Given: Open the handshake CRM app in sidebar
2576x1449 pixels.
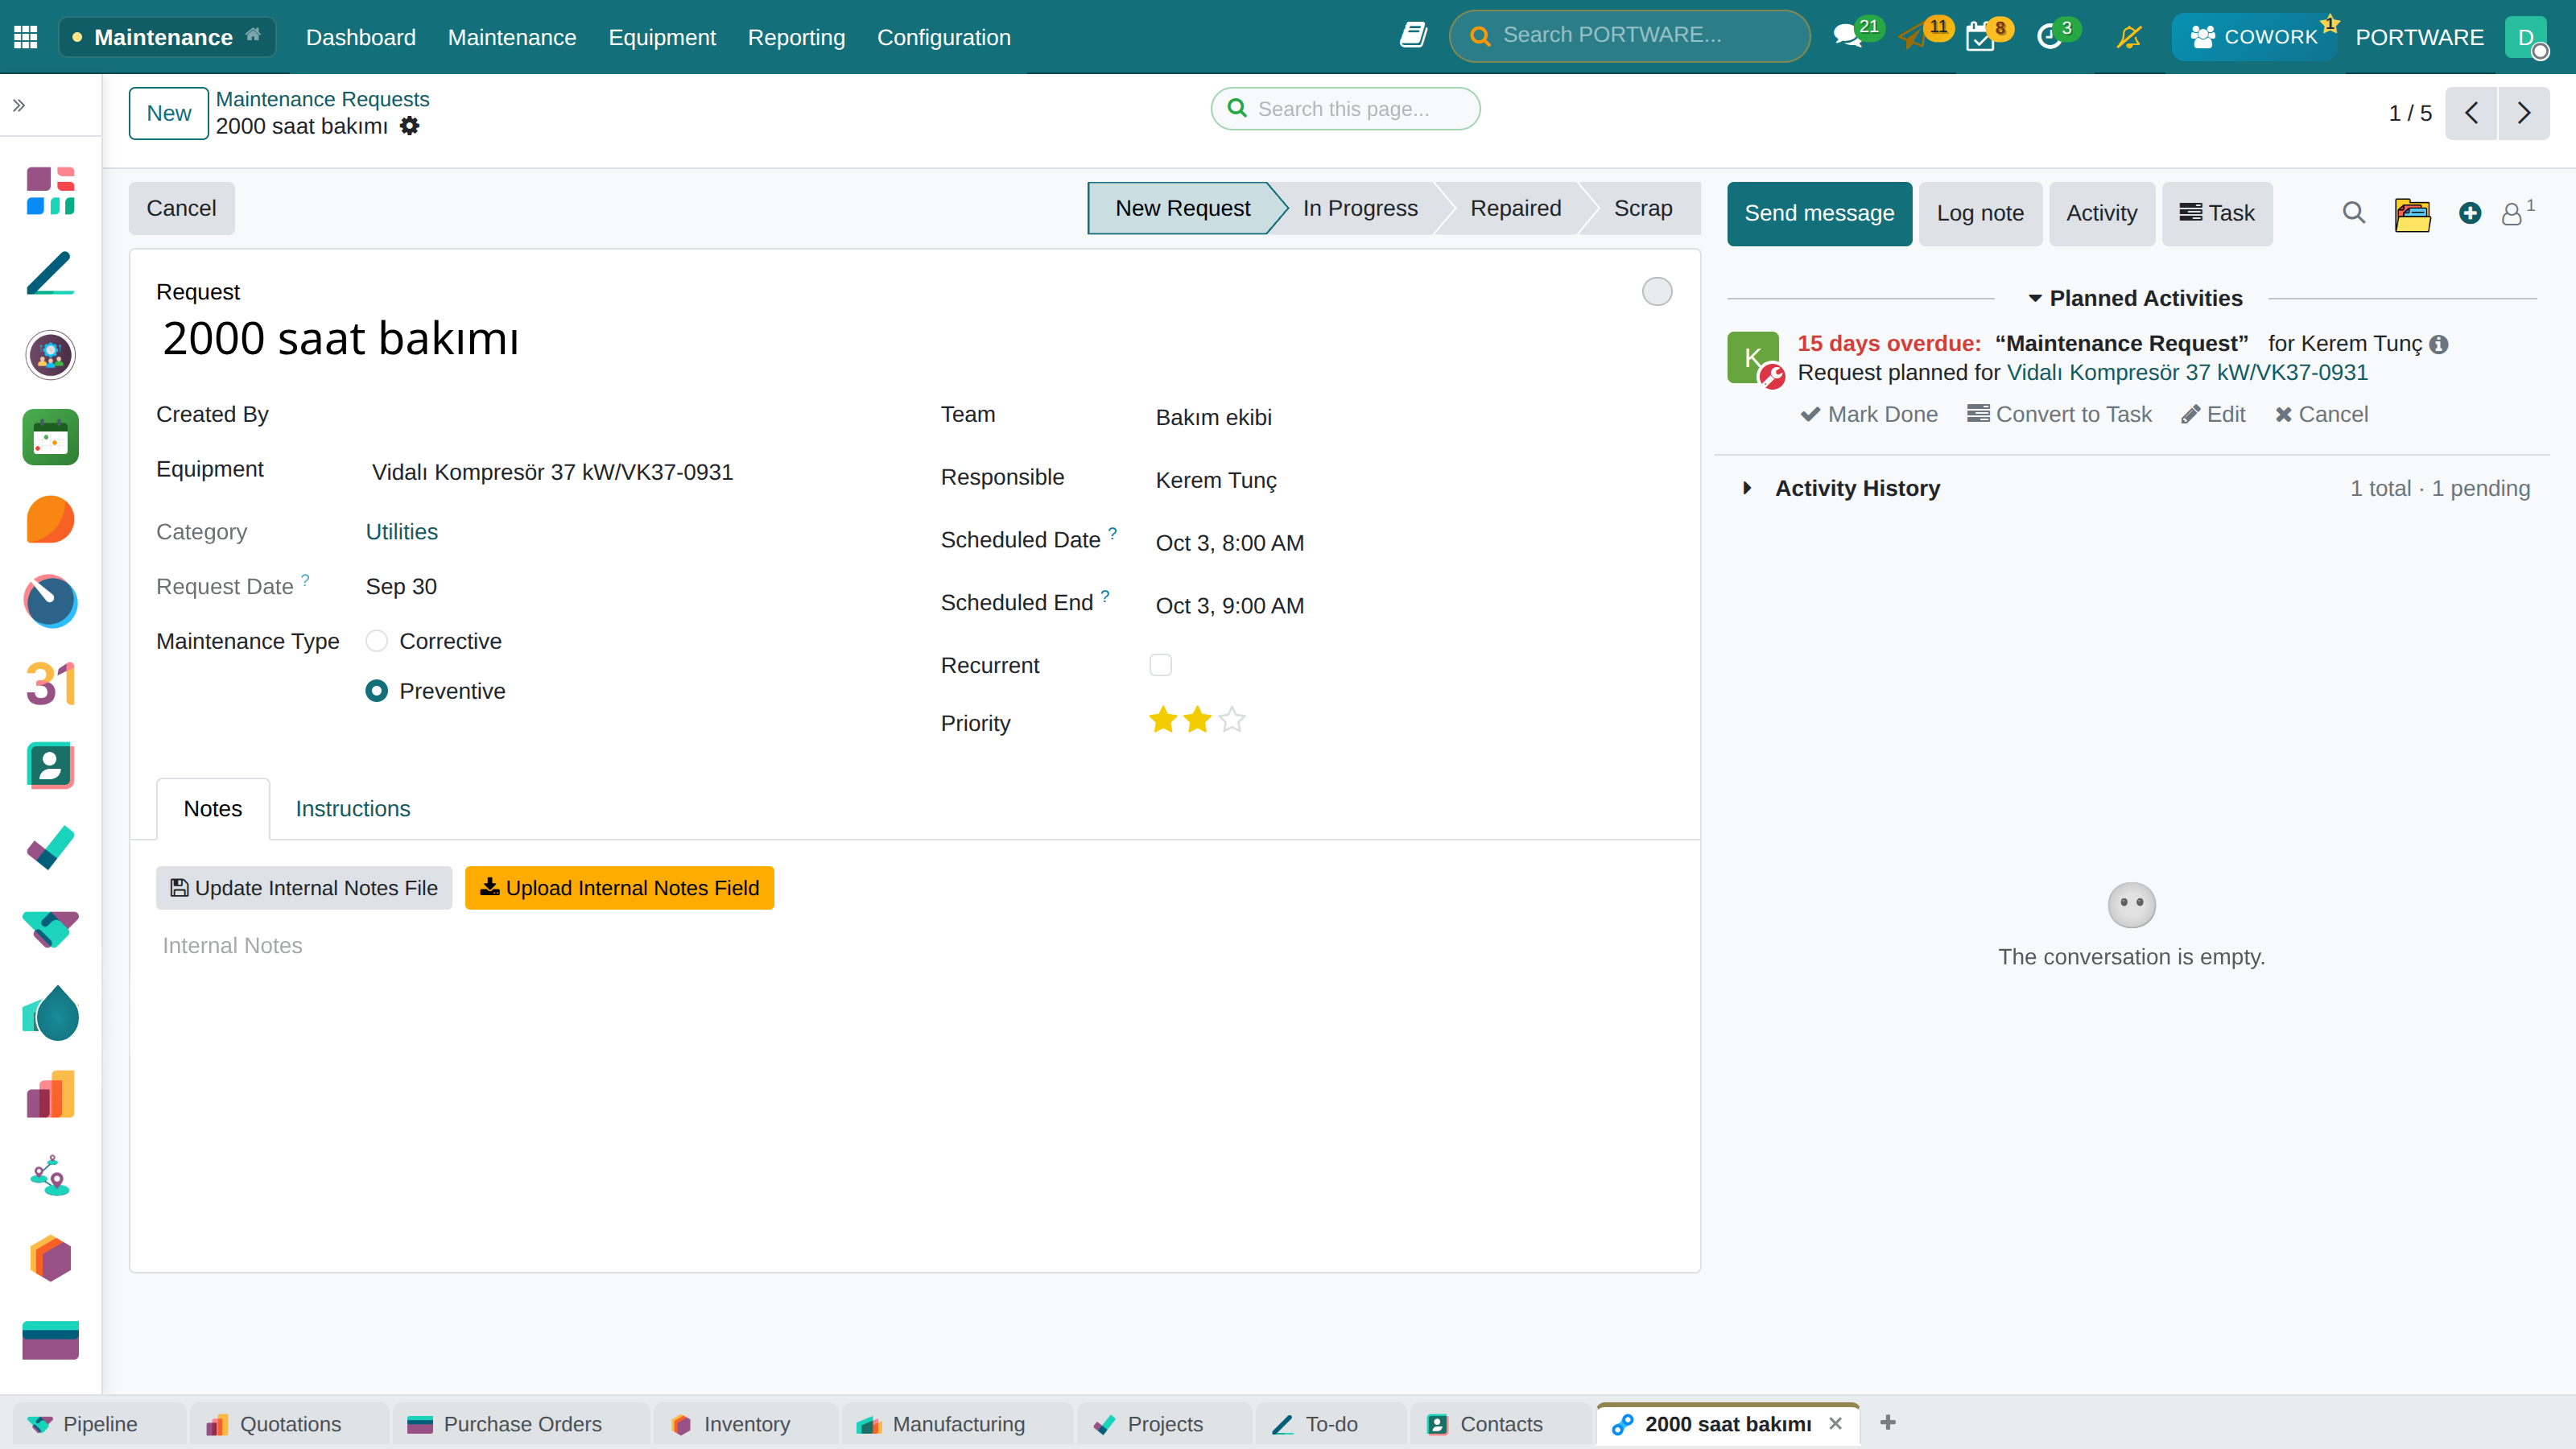Looking at the screenshot, I should pyautogui.click(x=50, y=930).
